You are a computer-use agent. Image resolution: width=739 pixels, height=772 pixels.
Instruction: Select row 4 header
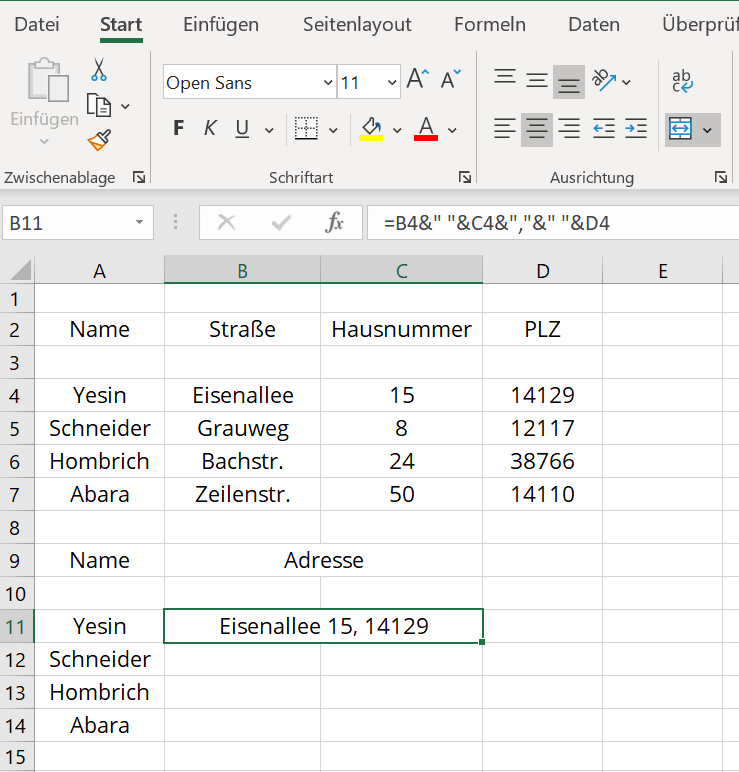click(17, 395)
